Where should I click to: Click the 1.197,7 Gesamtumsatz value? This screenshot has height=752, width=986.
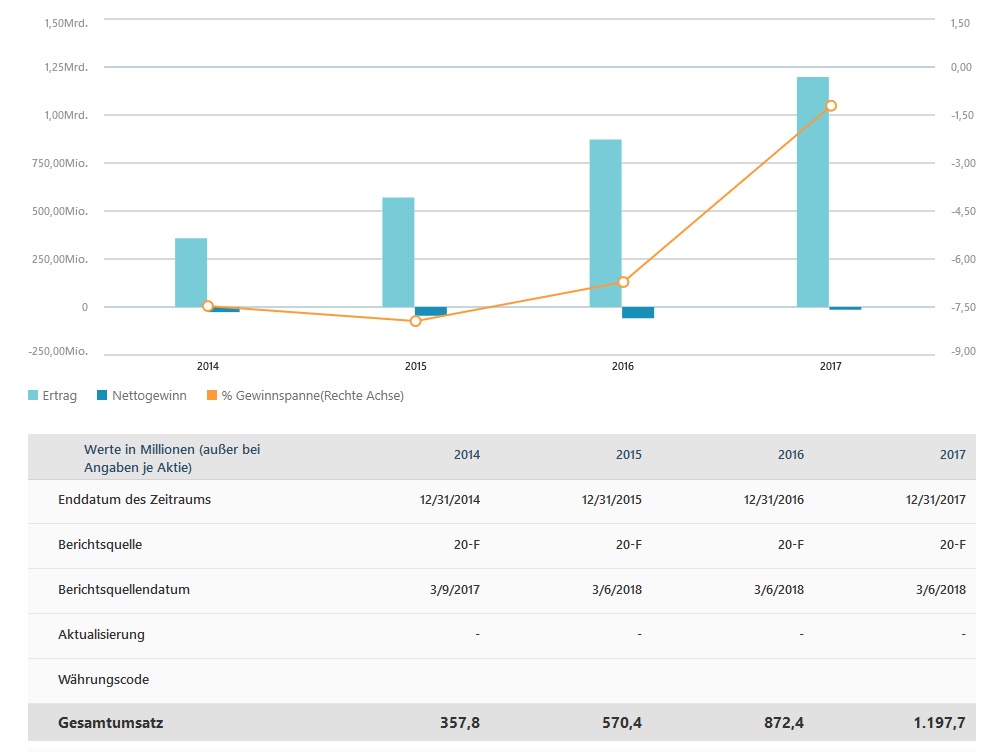point(940,722)
